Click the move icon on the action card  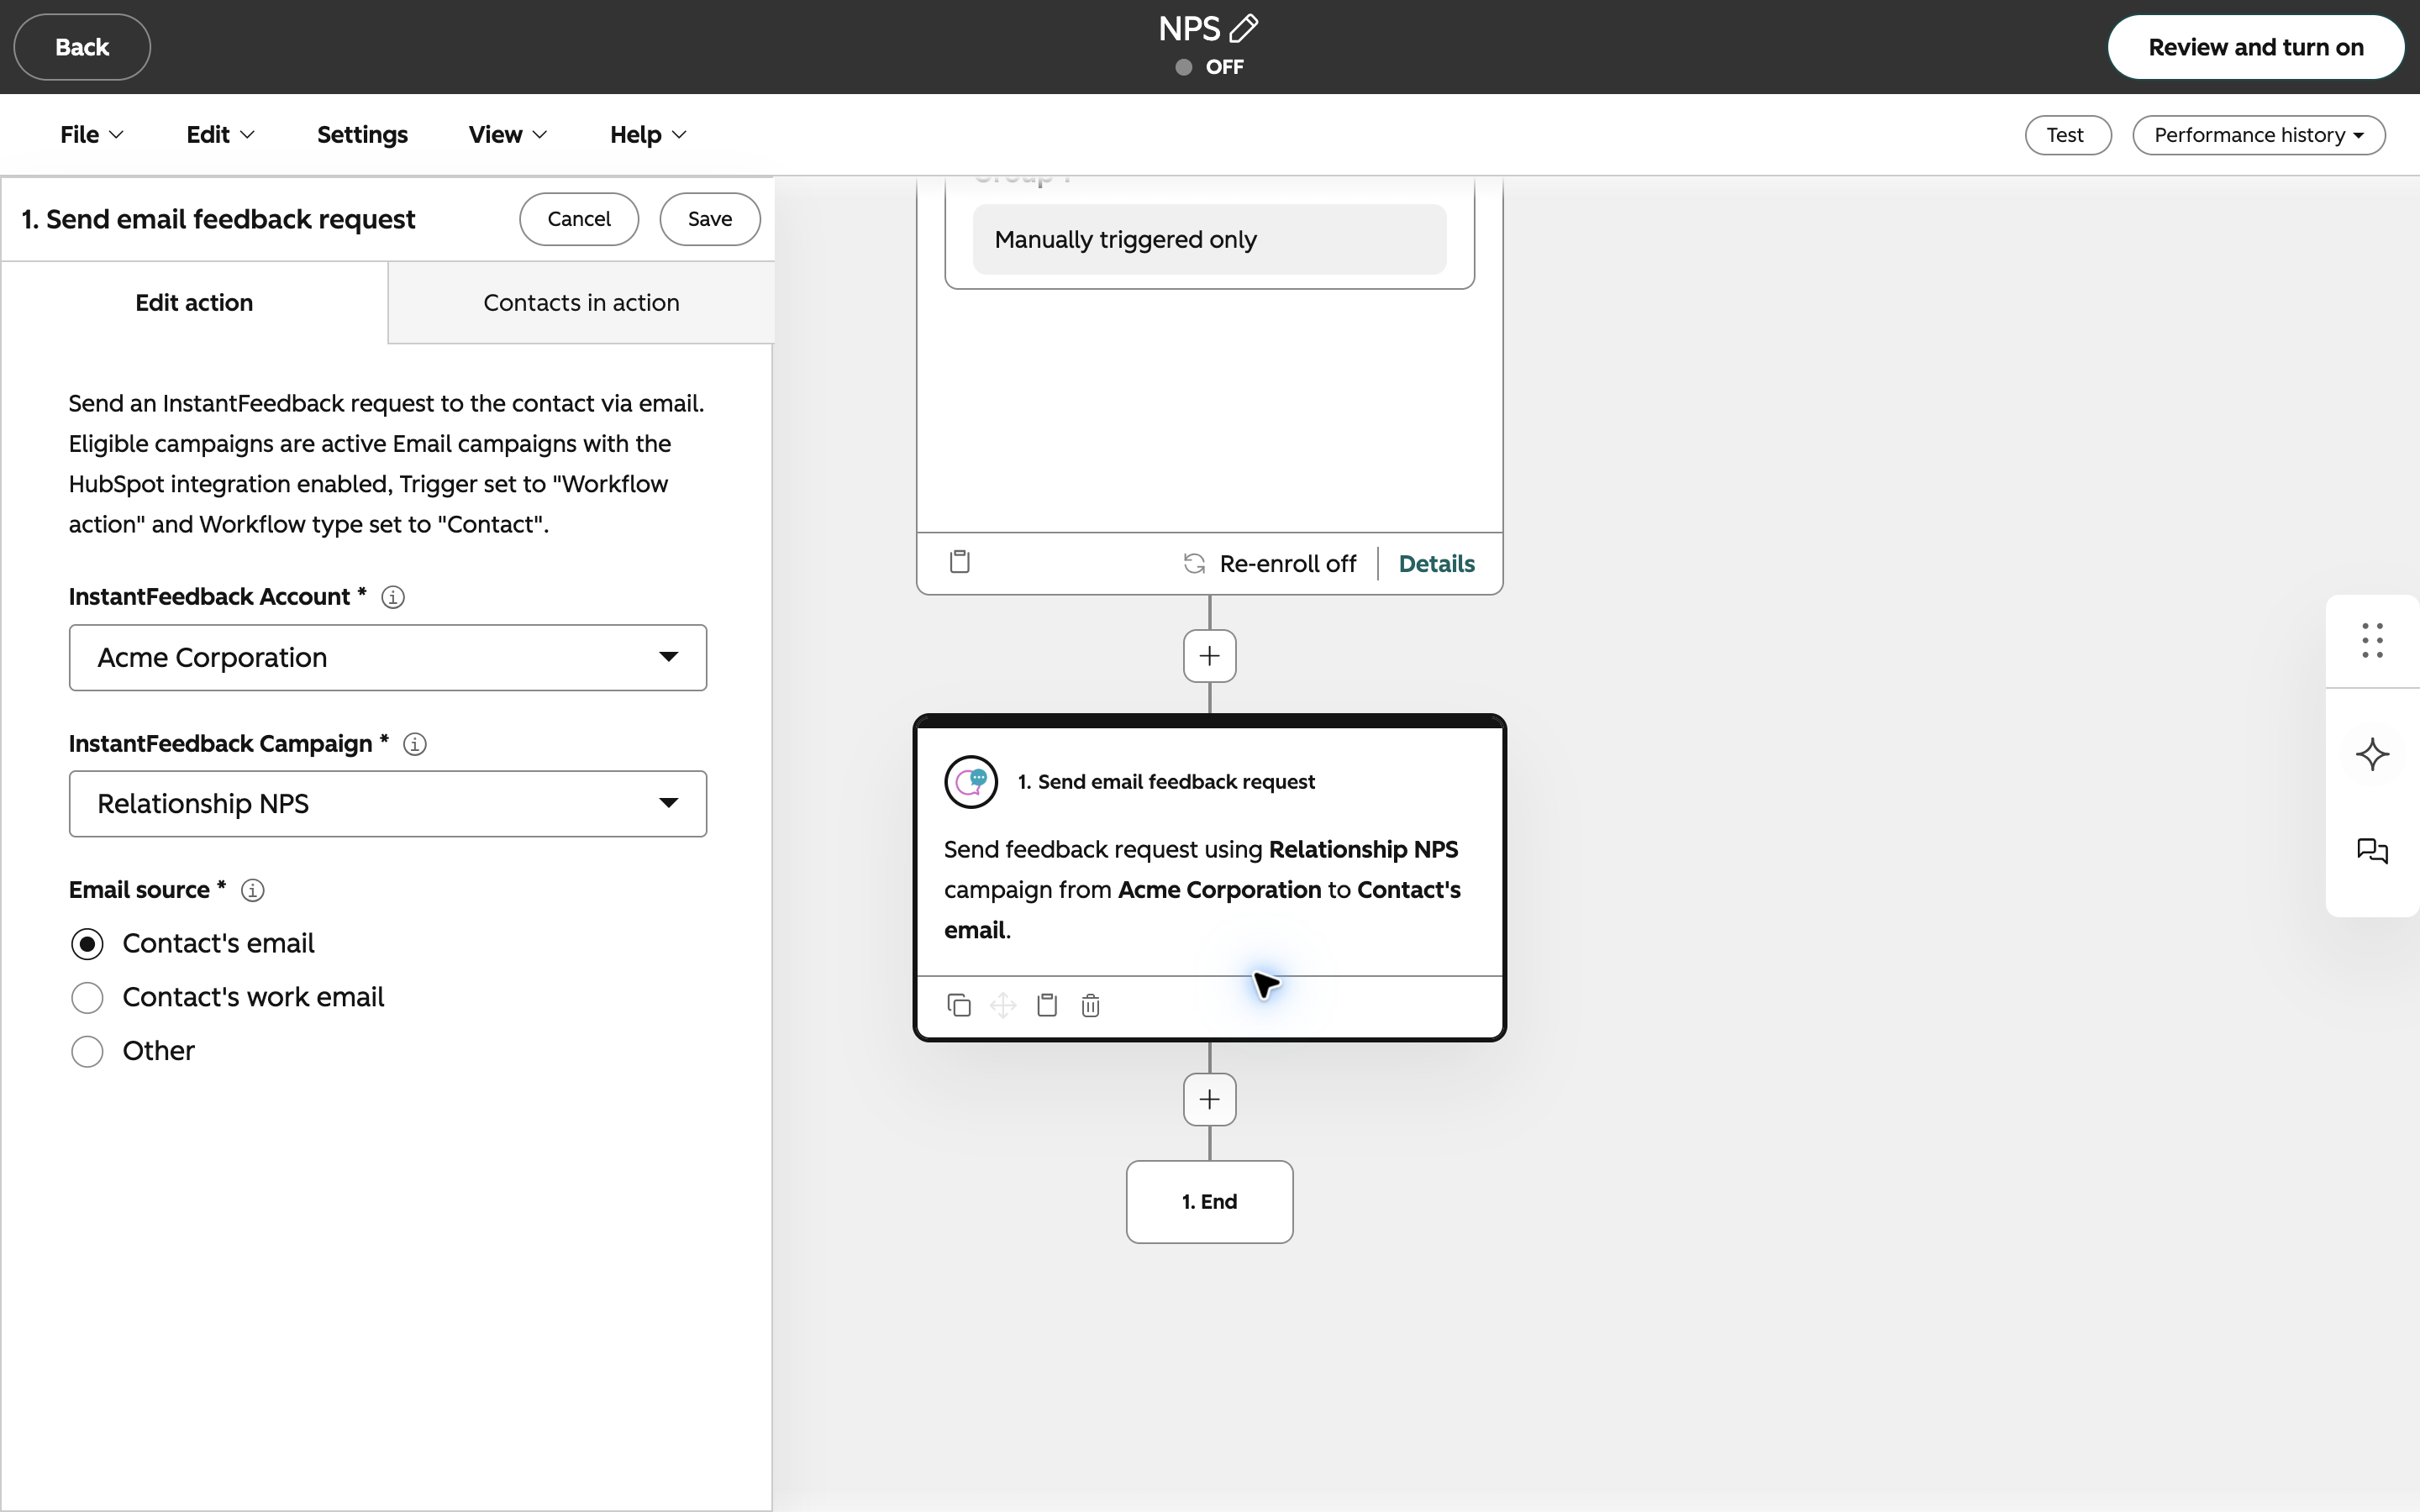coord(1003,1005)
